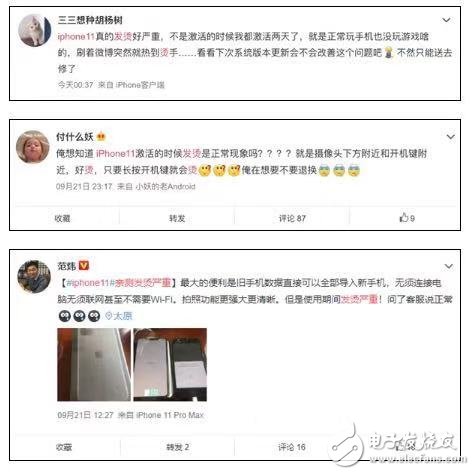Open the second photo of two phones

coord(170,365)
